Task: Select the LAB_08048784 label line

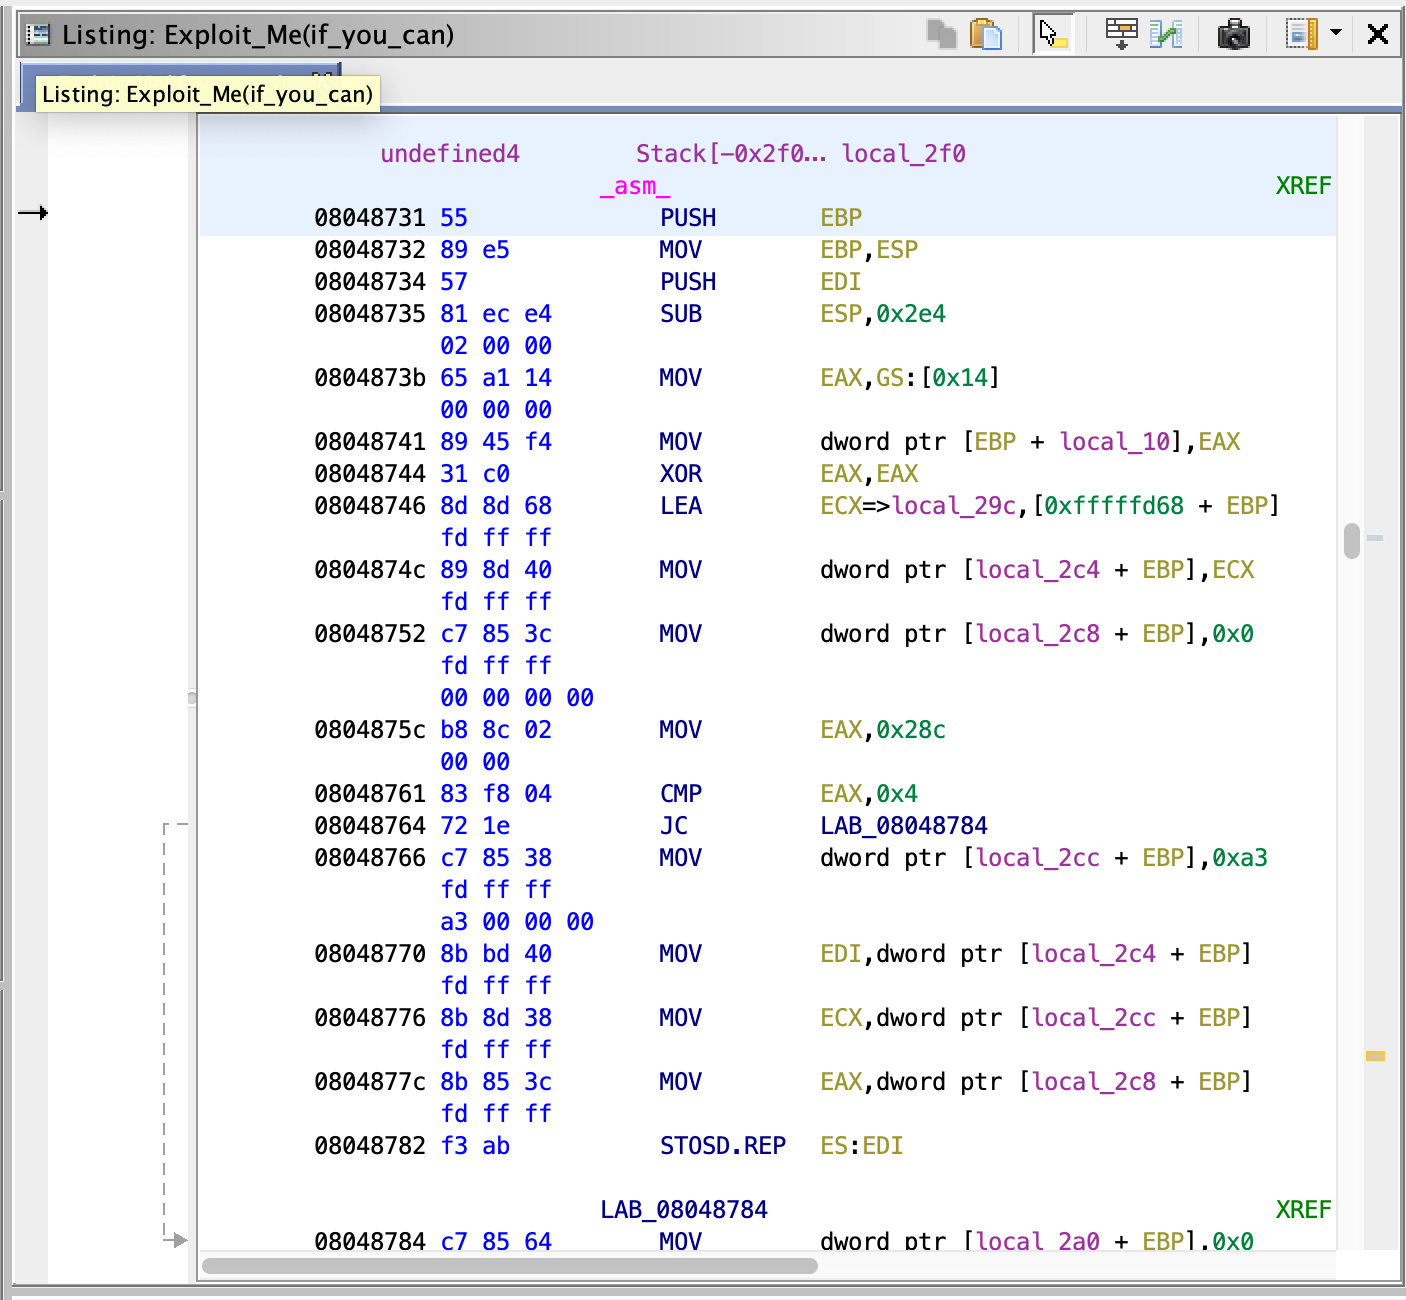Action: pos(683,1210)
